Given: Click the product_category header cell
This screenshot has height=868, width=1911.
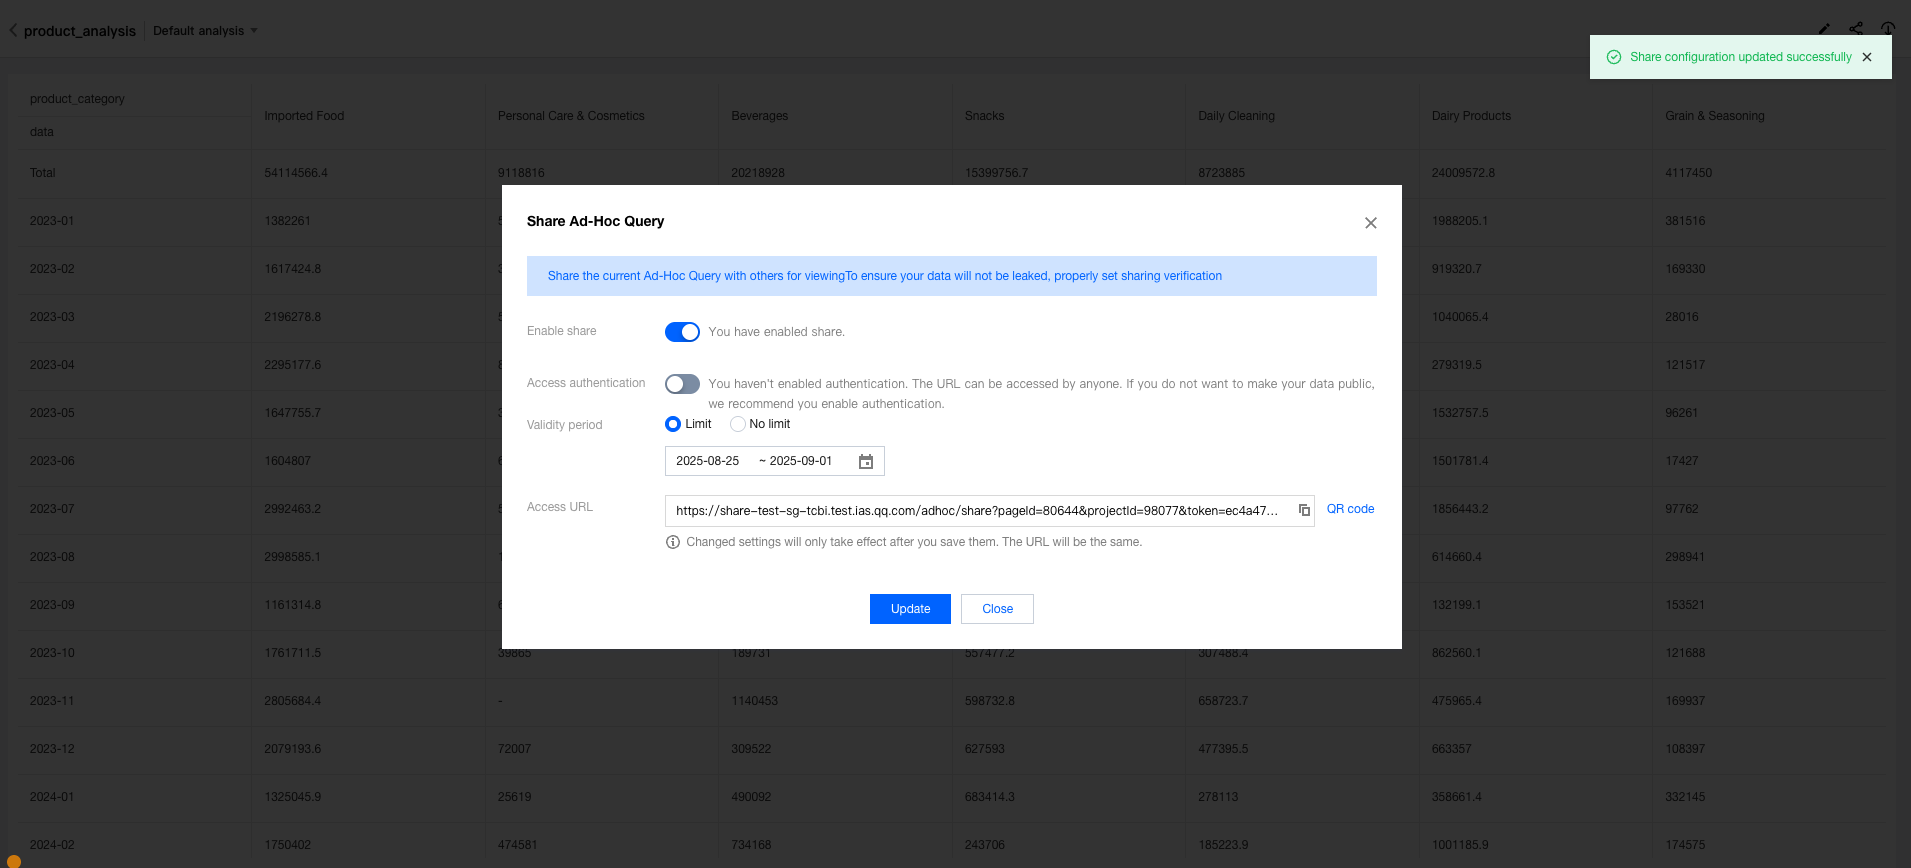Looking at the screenshot, I should [x=77, y=99].
